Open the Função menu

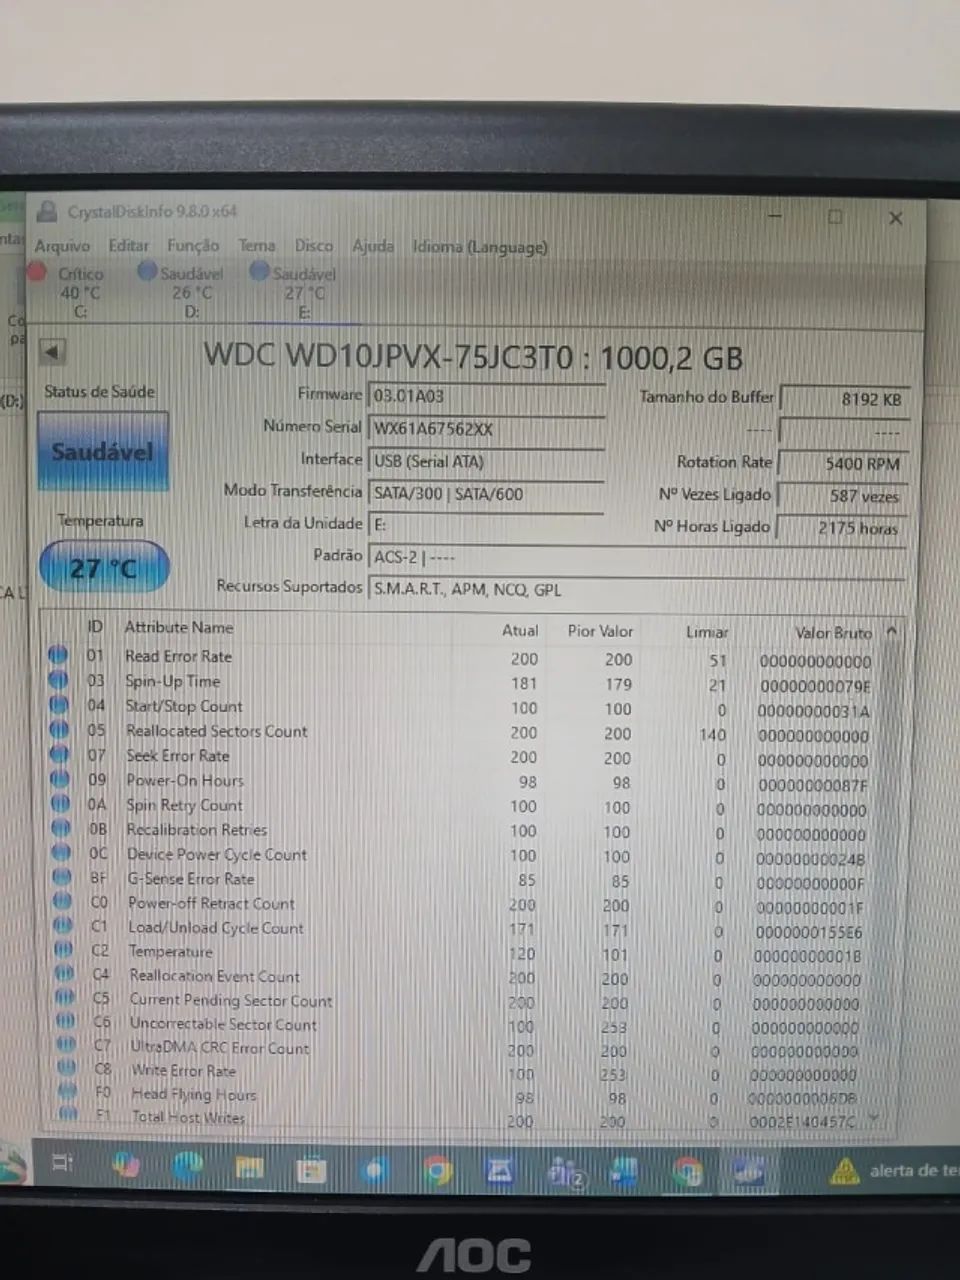click(x=193, y=246)
